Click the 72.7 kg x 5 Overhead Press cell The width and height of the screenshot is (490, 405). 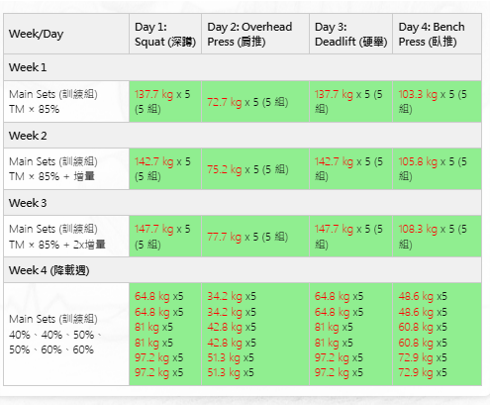(255, 102)
